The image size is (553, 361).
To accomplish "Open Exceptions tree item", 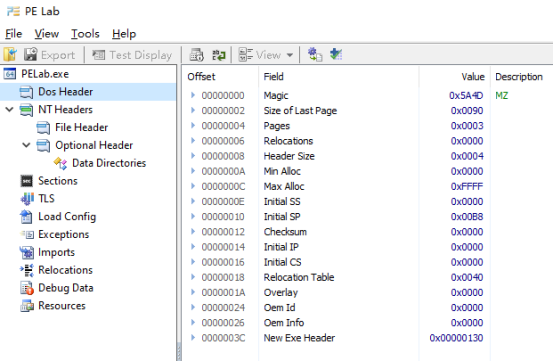I will point(63,234).
